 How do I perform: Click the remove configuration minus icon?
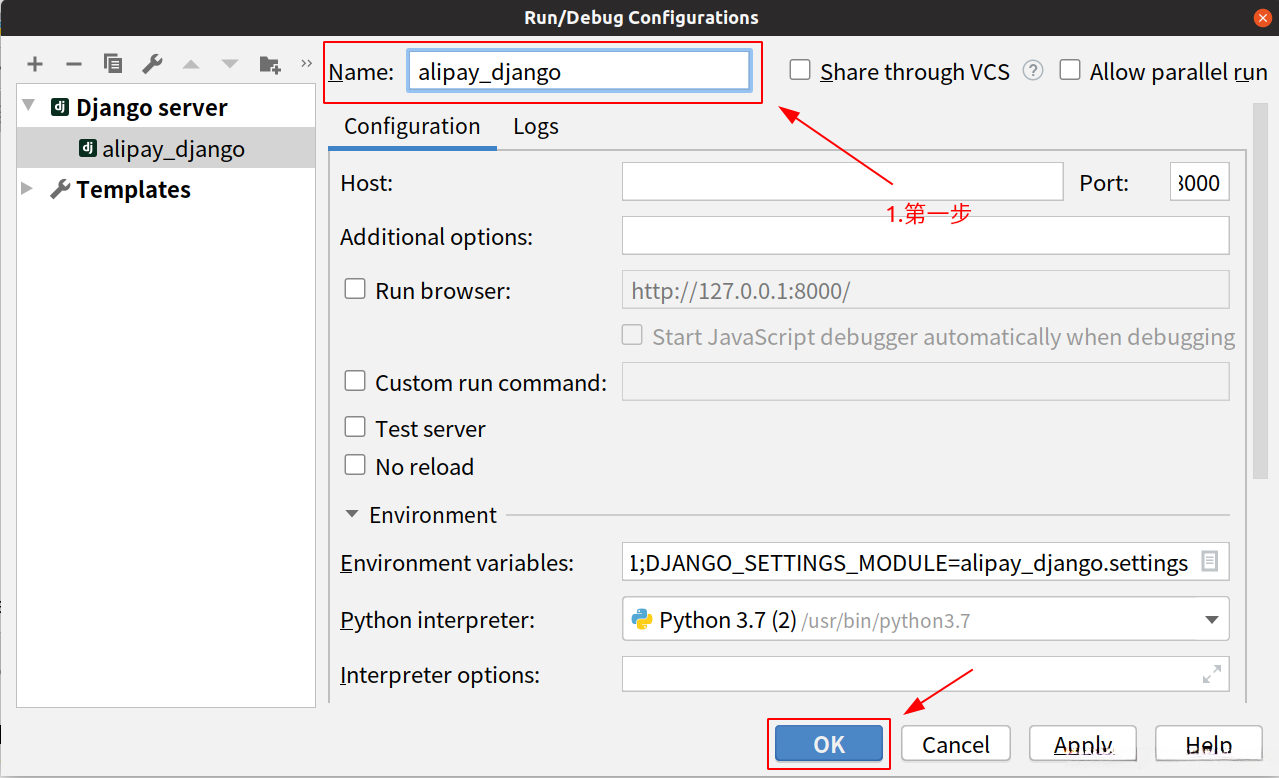[x=74, y=64]
